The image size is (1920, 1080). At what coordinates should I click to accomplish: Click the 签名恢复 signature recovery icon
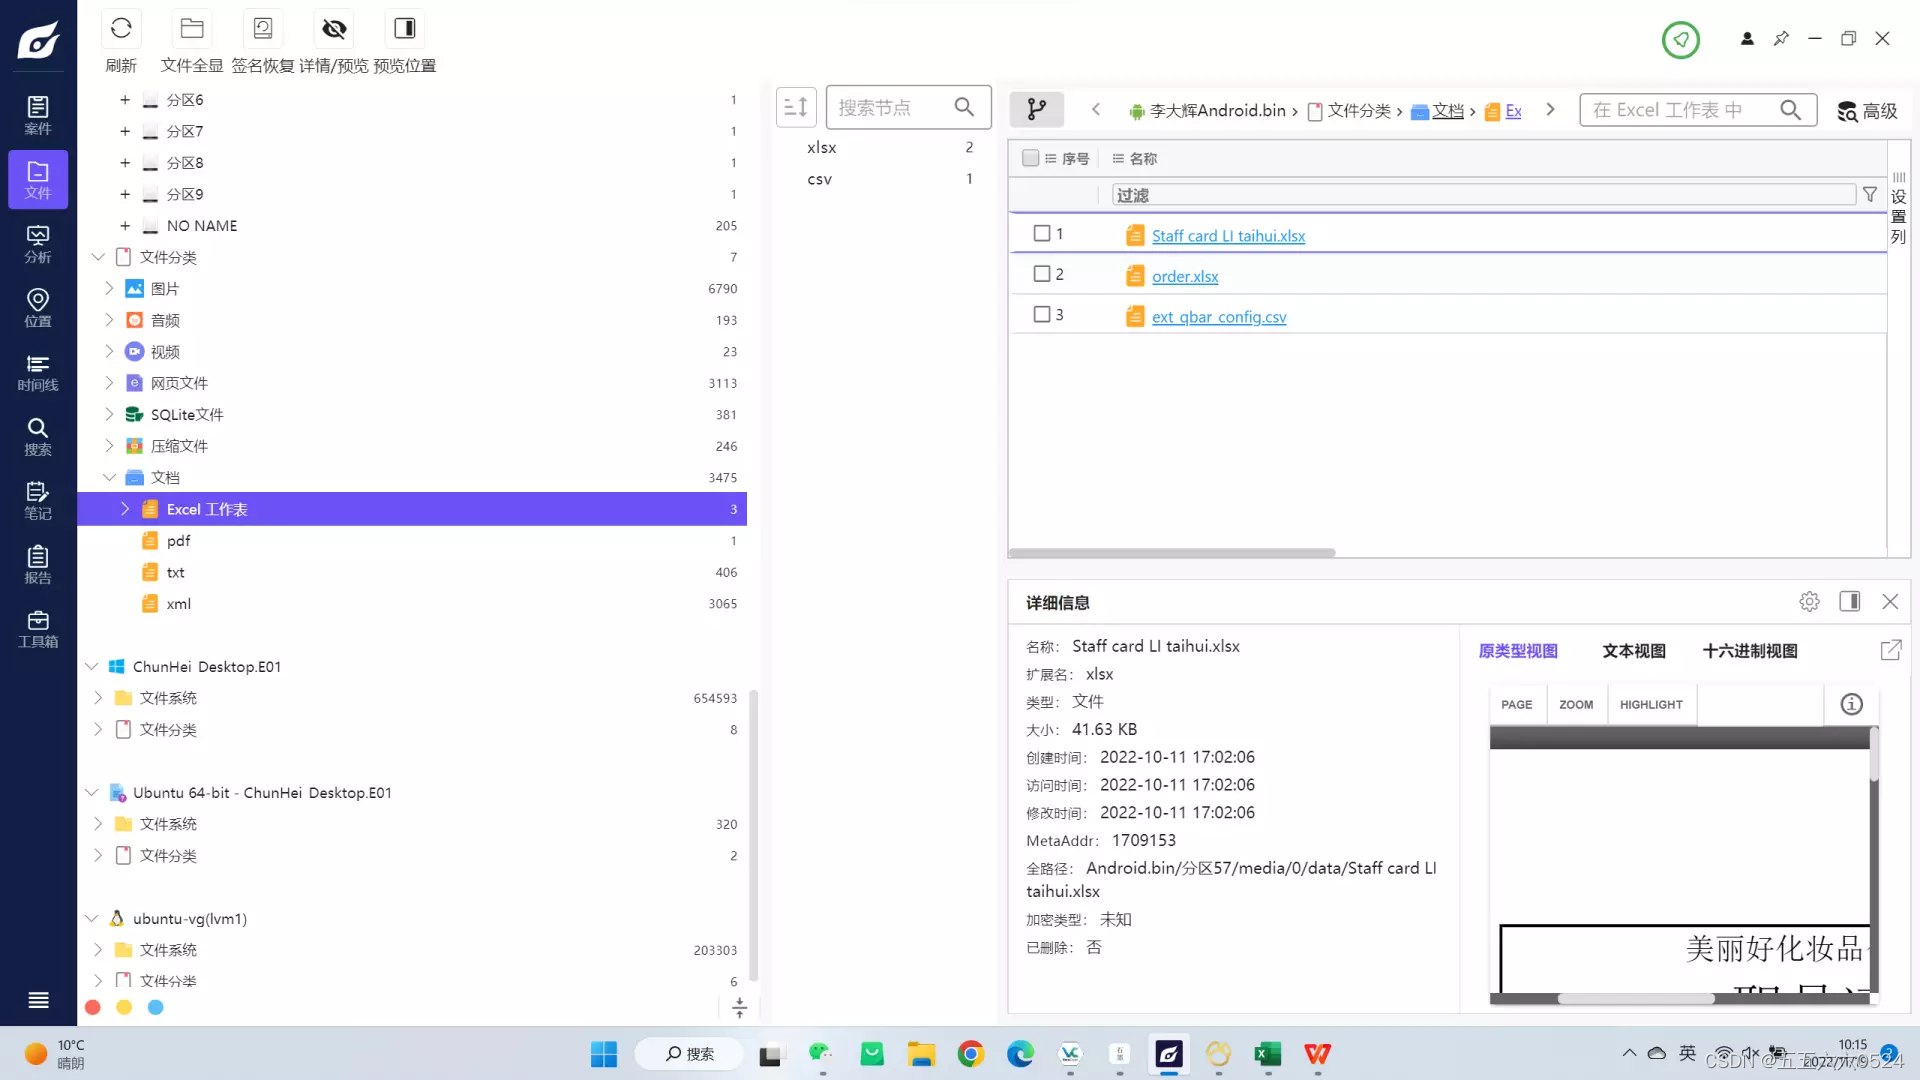[x=263, y=29]
